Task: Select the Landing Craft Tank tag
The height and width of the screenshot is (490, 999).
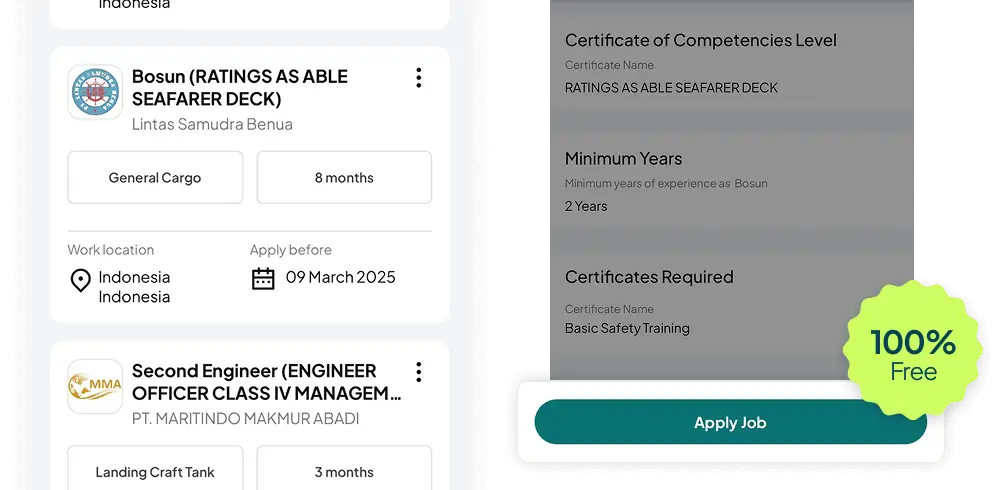Action: click(x=155, y=472)
